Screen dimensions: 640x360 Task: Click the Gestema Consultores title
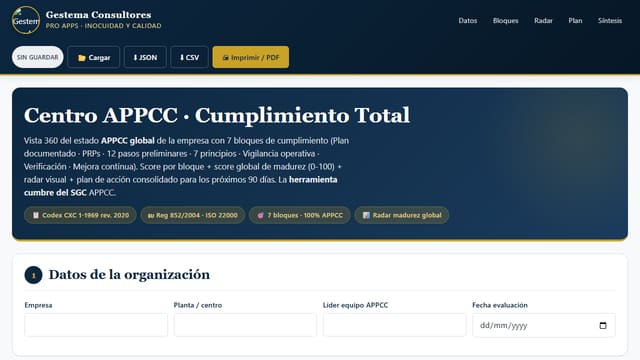click(x=98, y=15)
